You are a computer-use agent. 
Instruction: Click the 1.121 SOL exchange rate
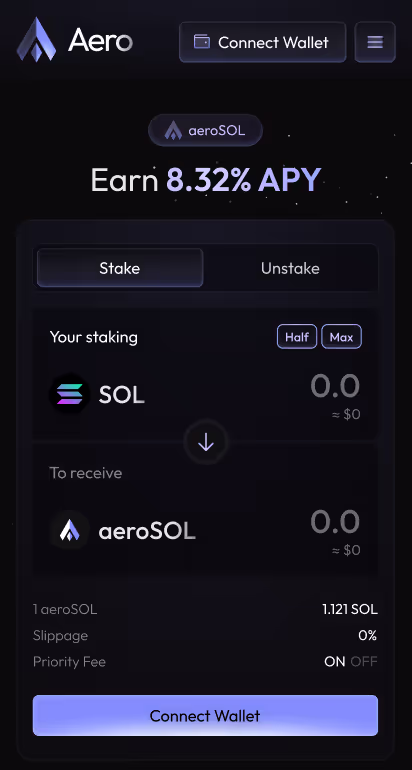(350, 609)
